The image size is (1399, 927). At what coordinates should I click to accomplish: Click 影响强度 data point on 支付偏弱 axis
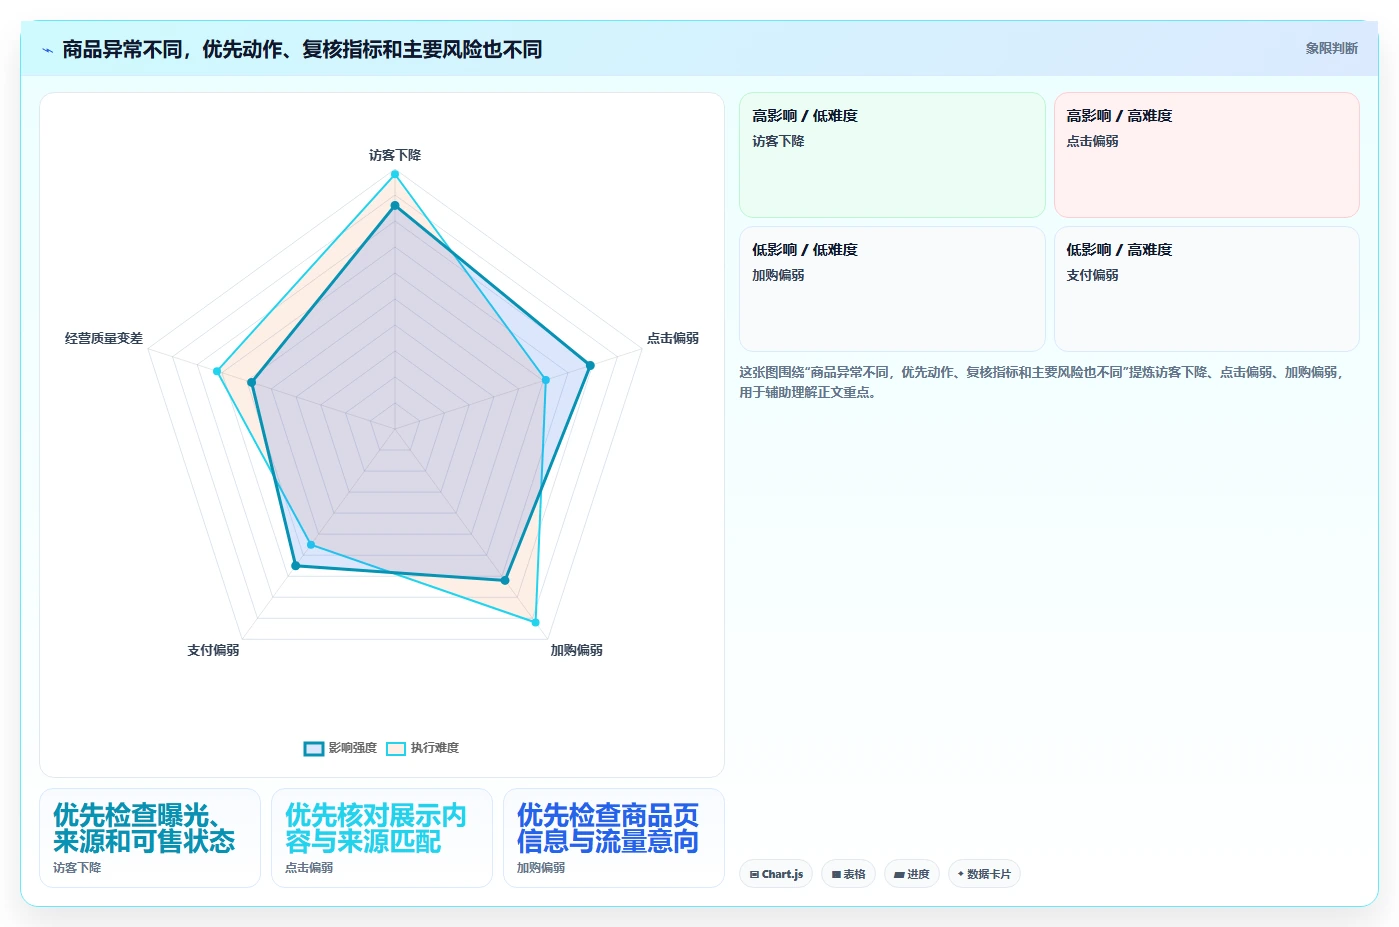[x=295, y=566]
